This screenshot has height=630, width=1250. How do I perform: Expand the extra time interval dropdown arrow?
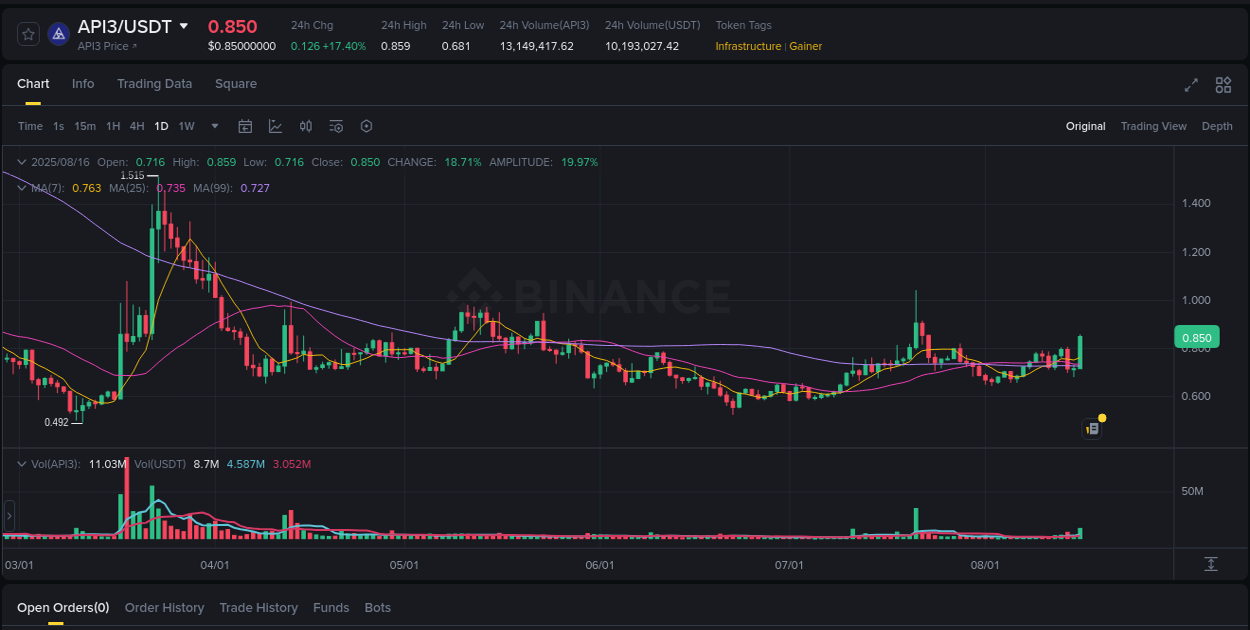click(214, 126)
